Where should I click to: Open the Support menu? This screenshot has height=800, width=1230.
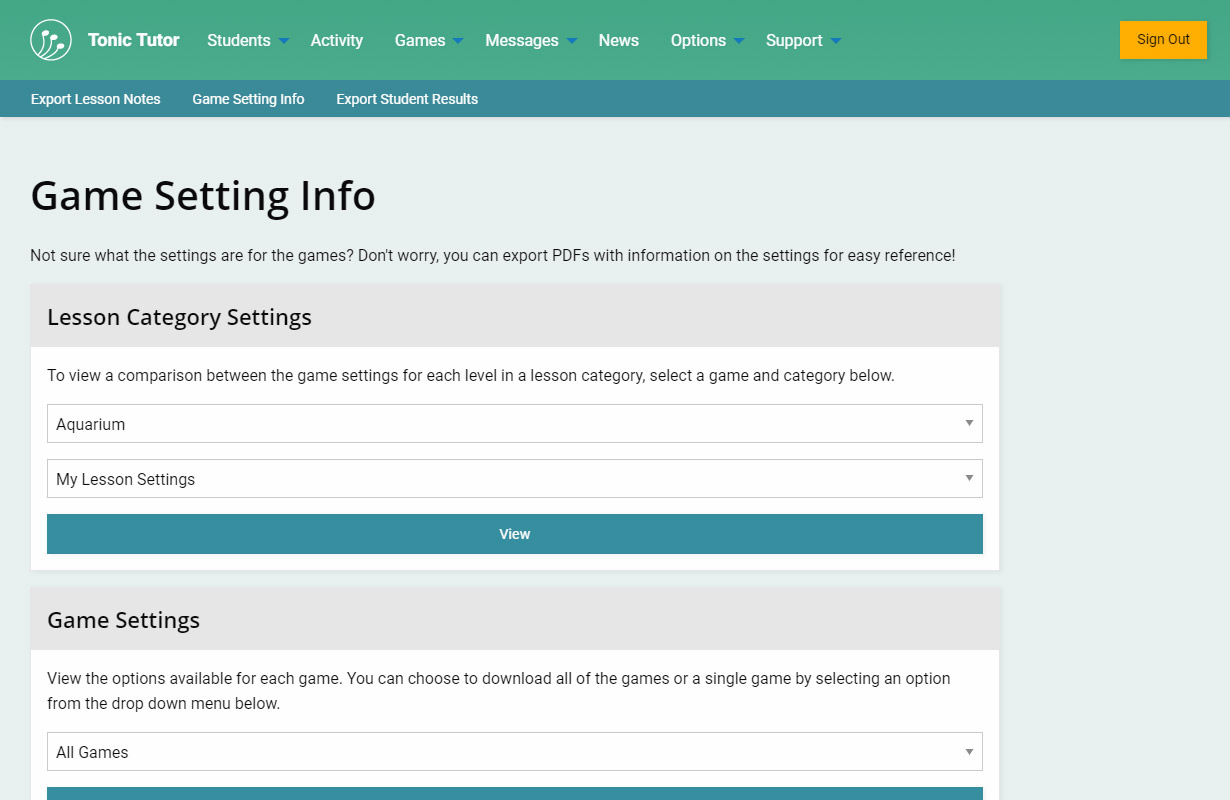click(x=794, y=40)
